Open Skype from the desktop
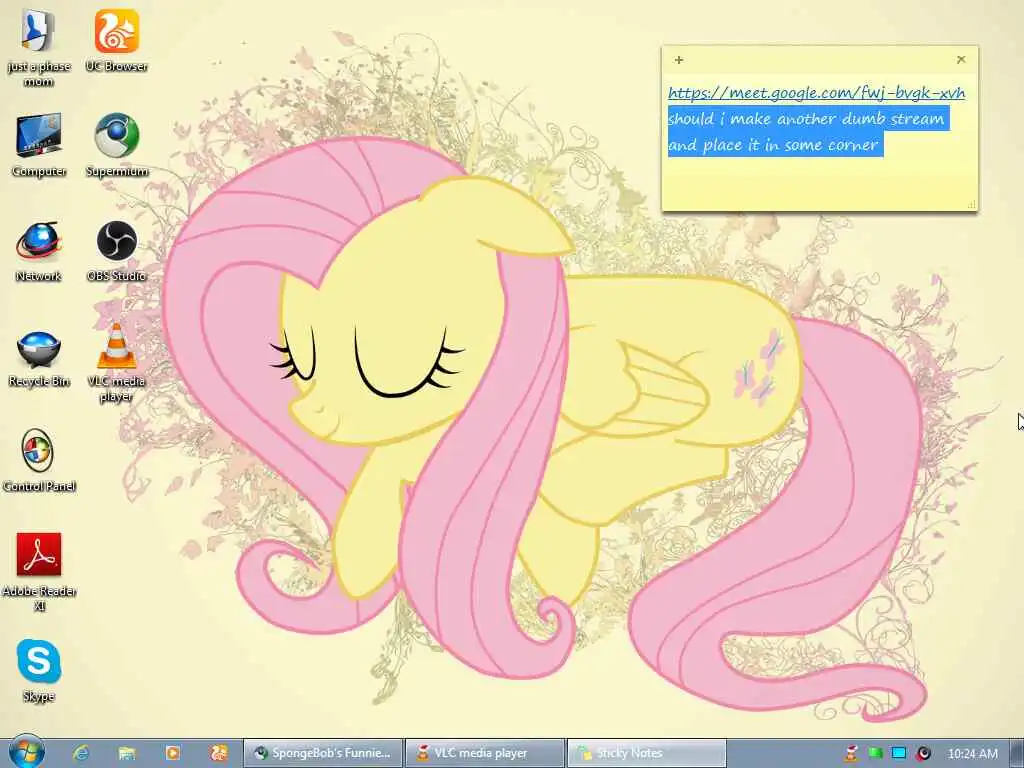This screenshot has width=1024, height=768. pos(39,670)
